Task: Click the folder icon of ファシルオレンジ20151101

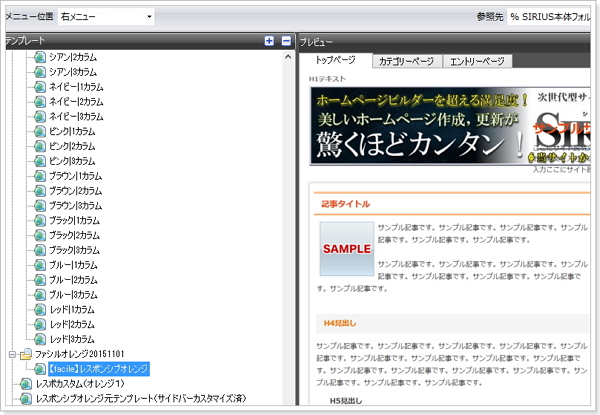Action: tap(26, 354)
